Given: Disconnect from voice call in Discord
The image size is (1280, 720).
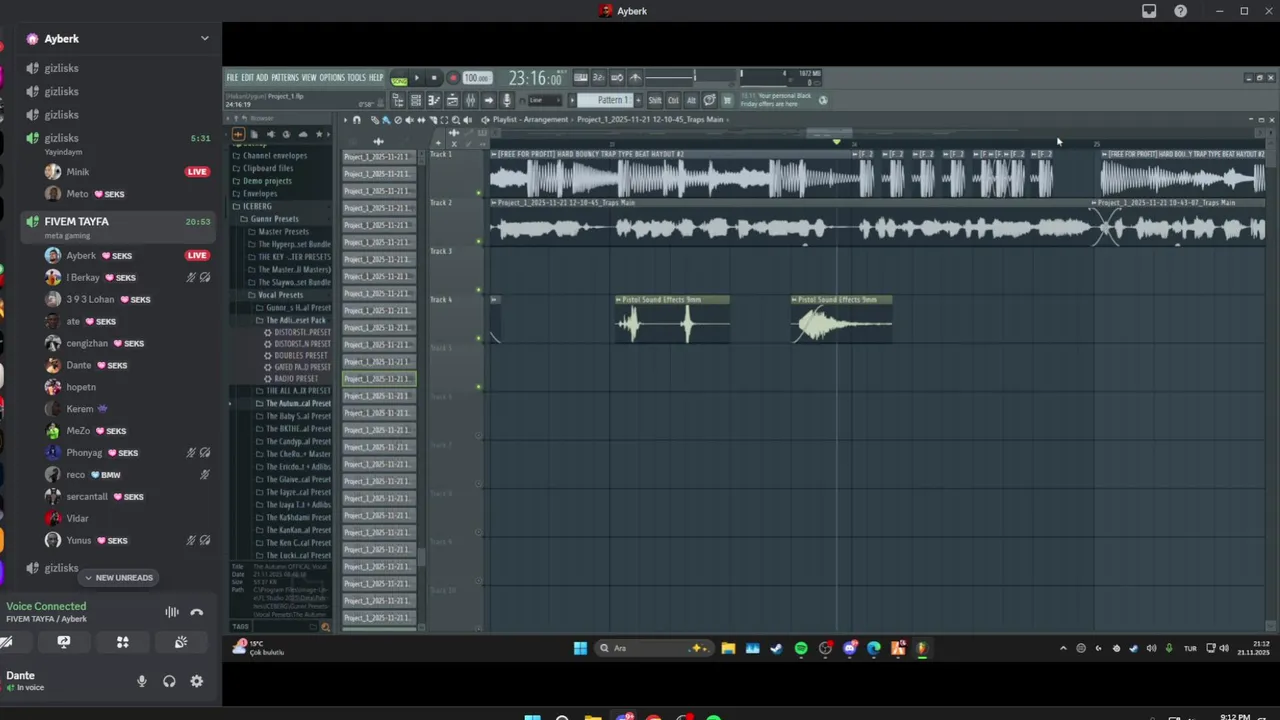Looking at the screenshot, I should tap(197, 612).
